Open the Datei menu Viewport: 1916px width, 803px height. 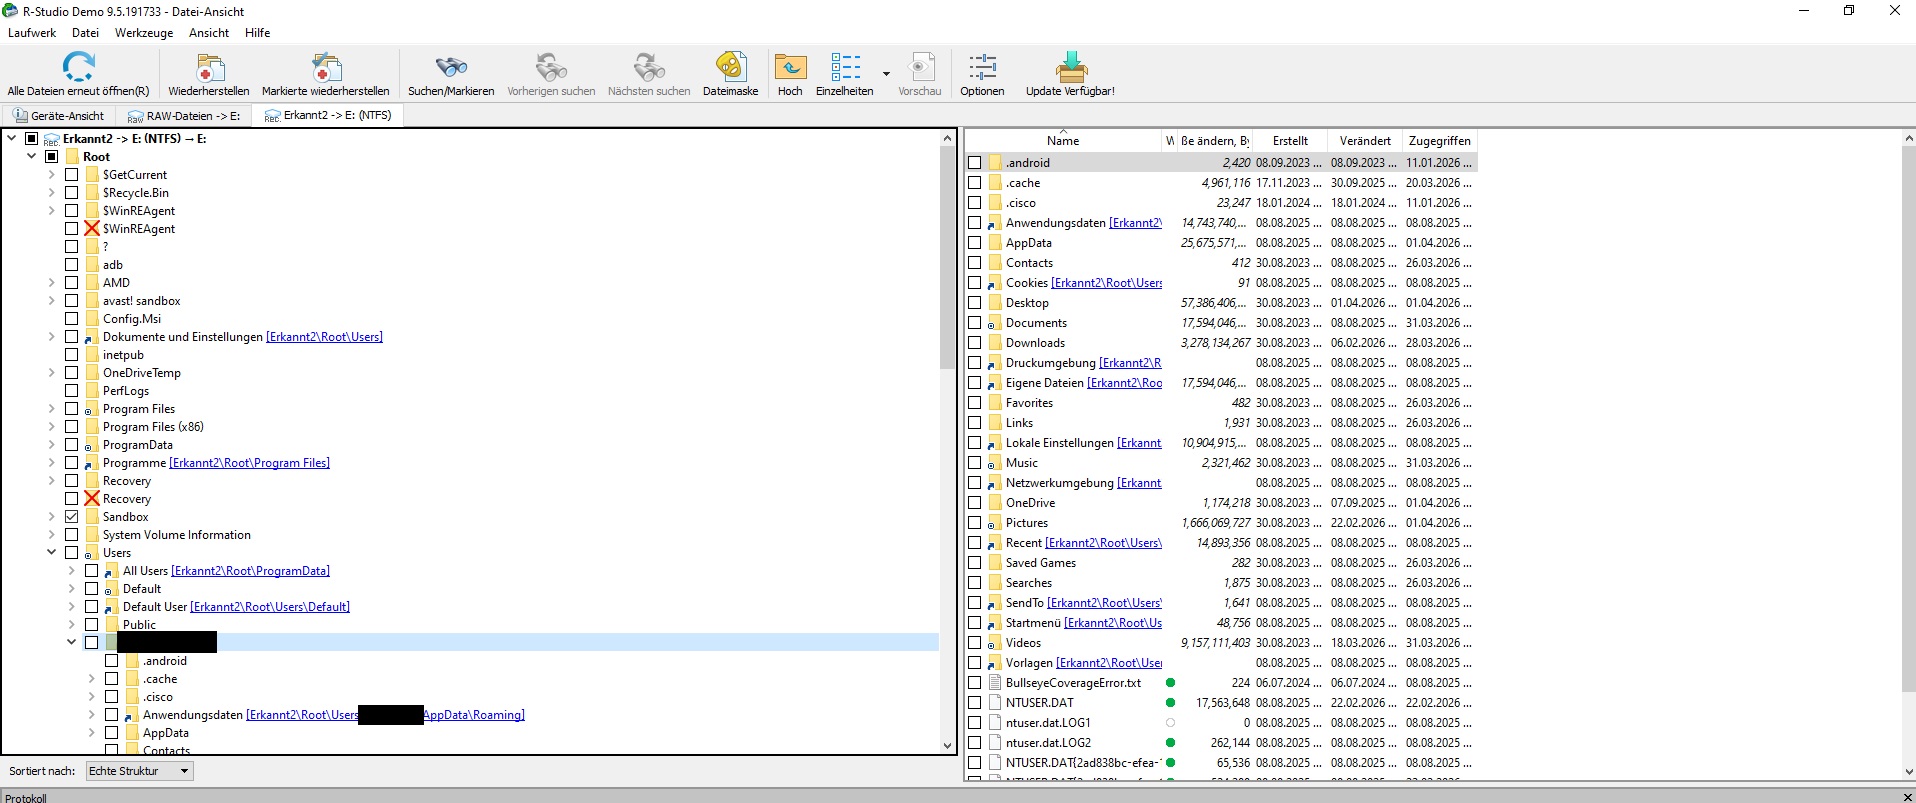pos(85,33)
